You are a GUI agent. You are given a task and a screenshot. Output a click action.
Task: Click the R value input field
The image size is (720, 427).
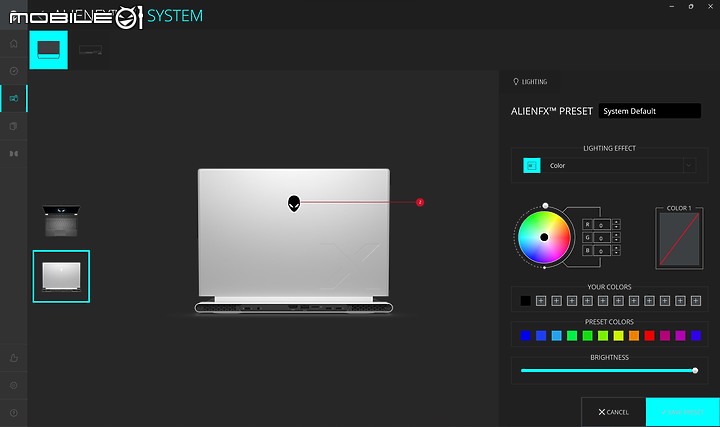[x=602, y=225]
